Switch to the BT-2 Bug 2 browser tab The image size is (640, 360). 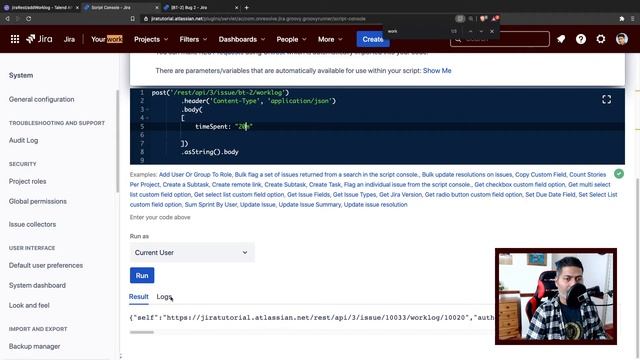click(200, 7)
